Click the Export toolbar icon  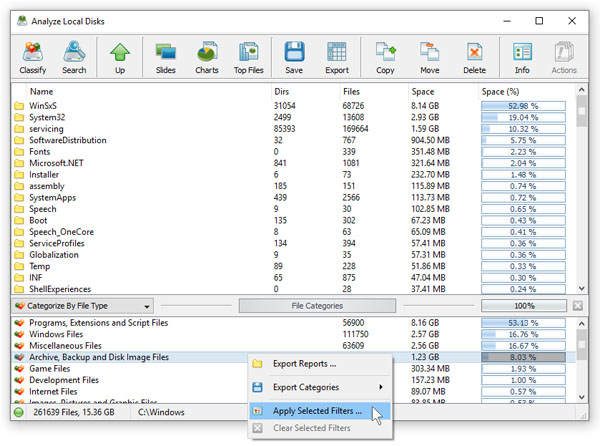[x=337, y=58]
